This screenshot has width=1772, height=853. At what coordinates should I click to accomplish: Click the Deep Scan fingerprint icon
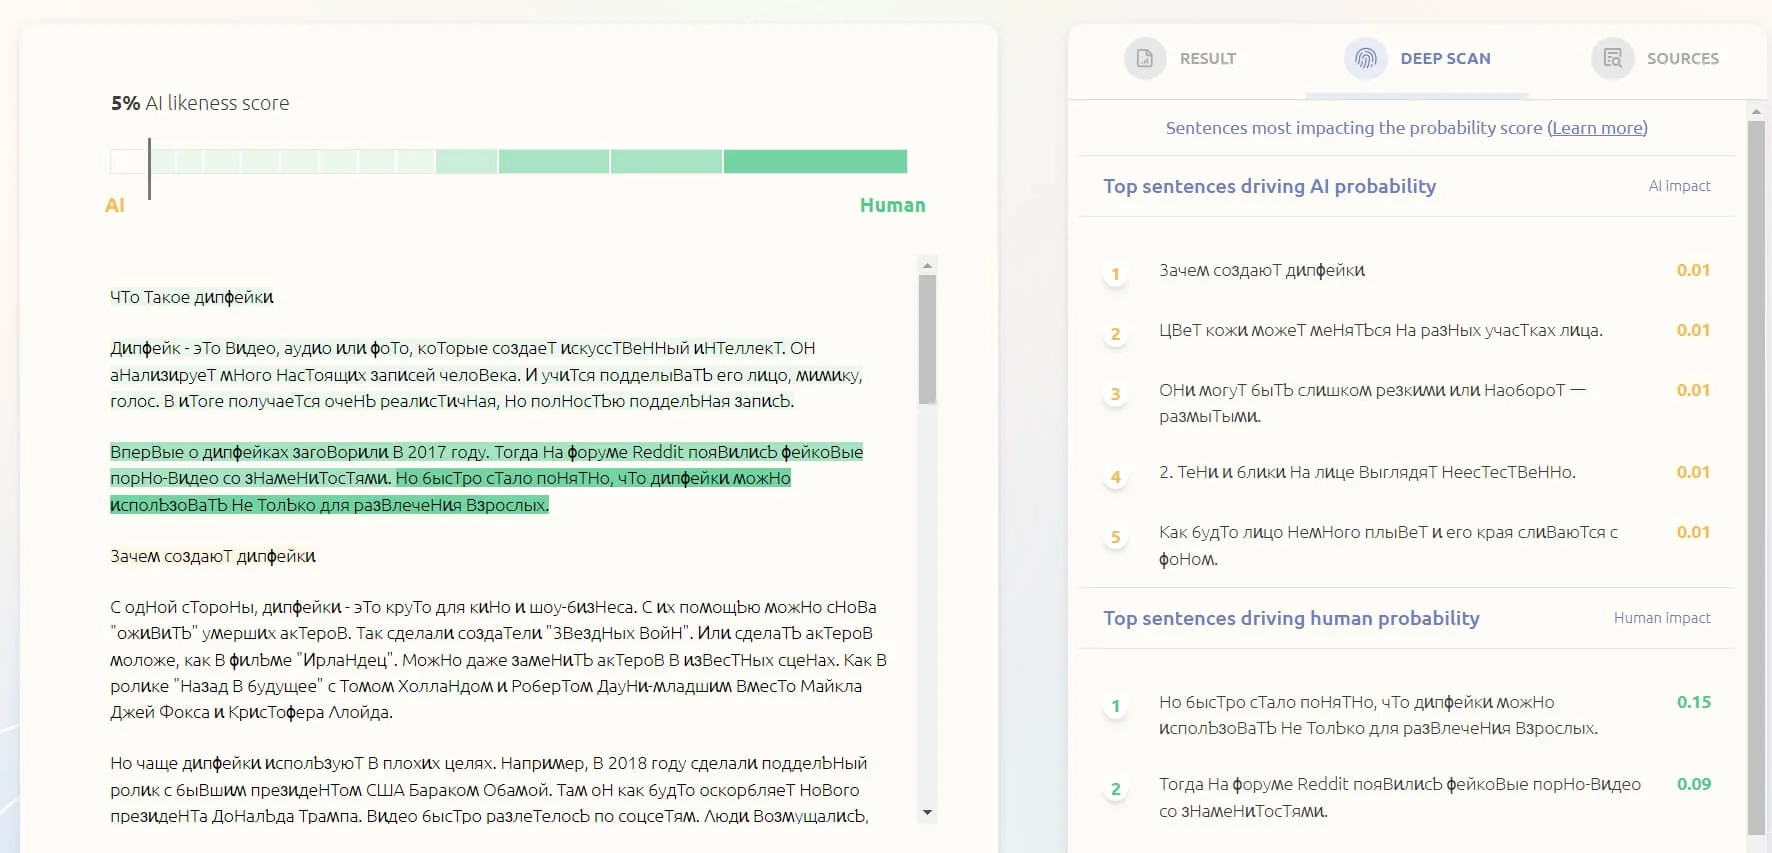(x=1365, y=59)
